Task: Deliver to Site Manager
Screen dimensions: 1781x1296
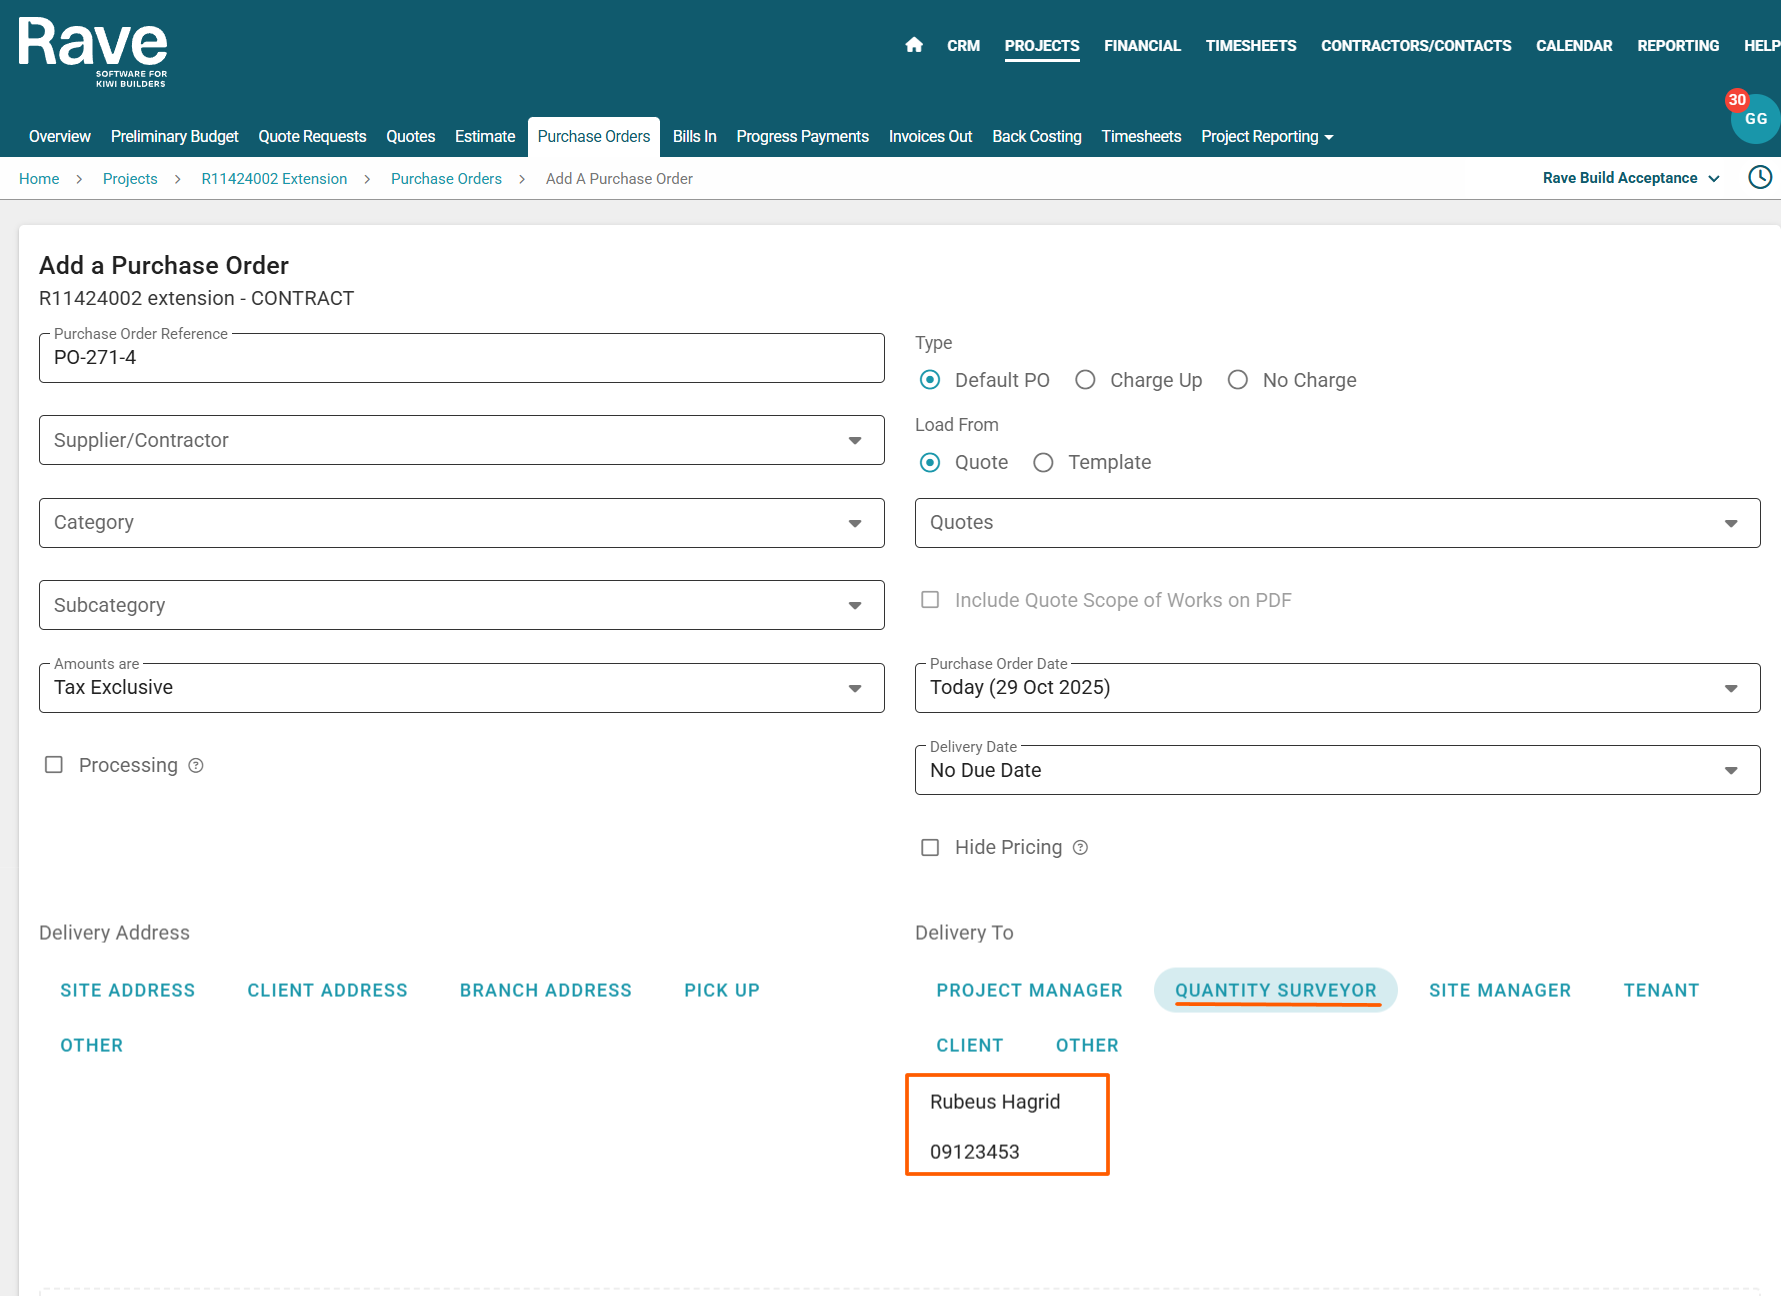Action: (1500, 990)
